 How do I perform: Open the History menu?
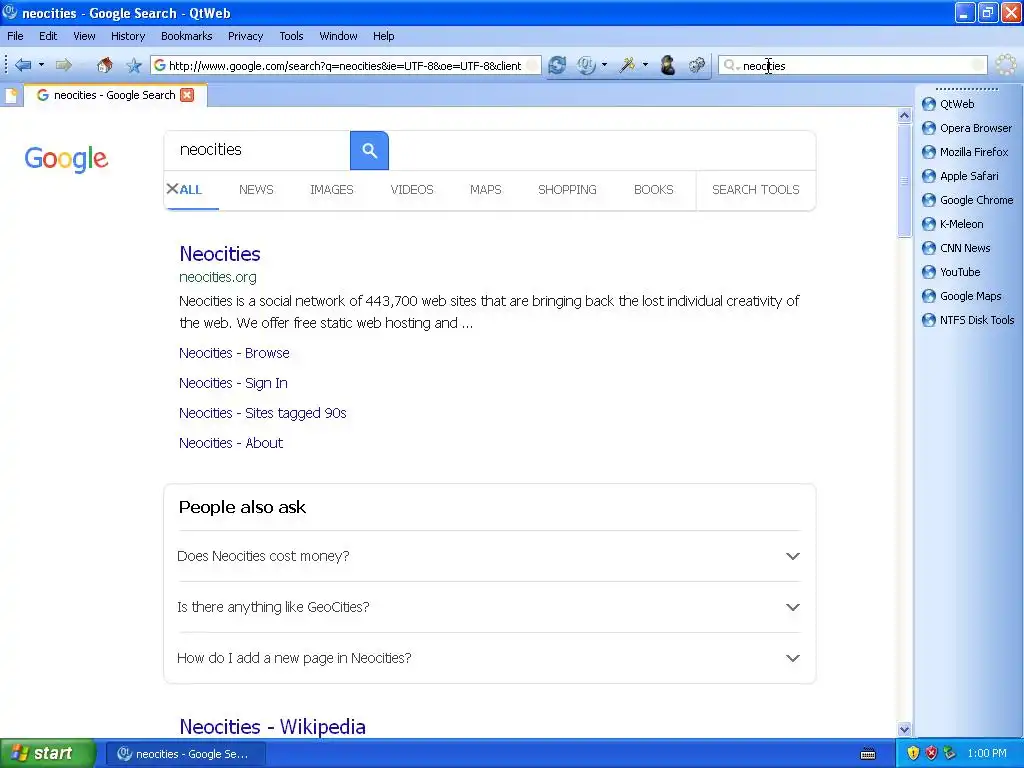coord(128,36)
